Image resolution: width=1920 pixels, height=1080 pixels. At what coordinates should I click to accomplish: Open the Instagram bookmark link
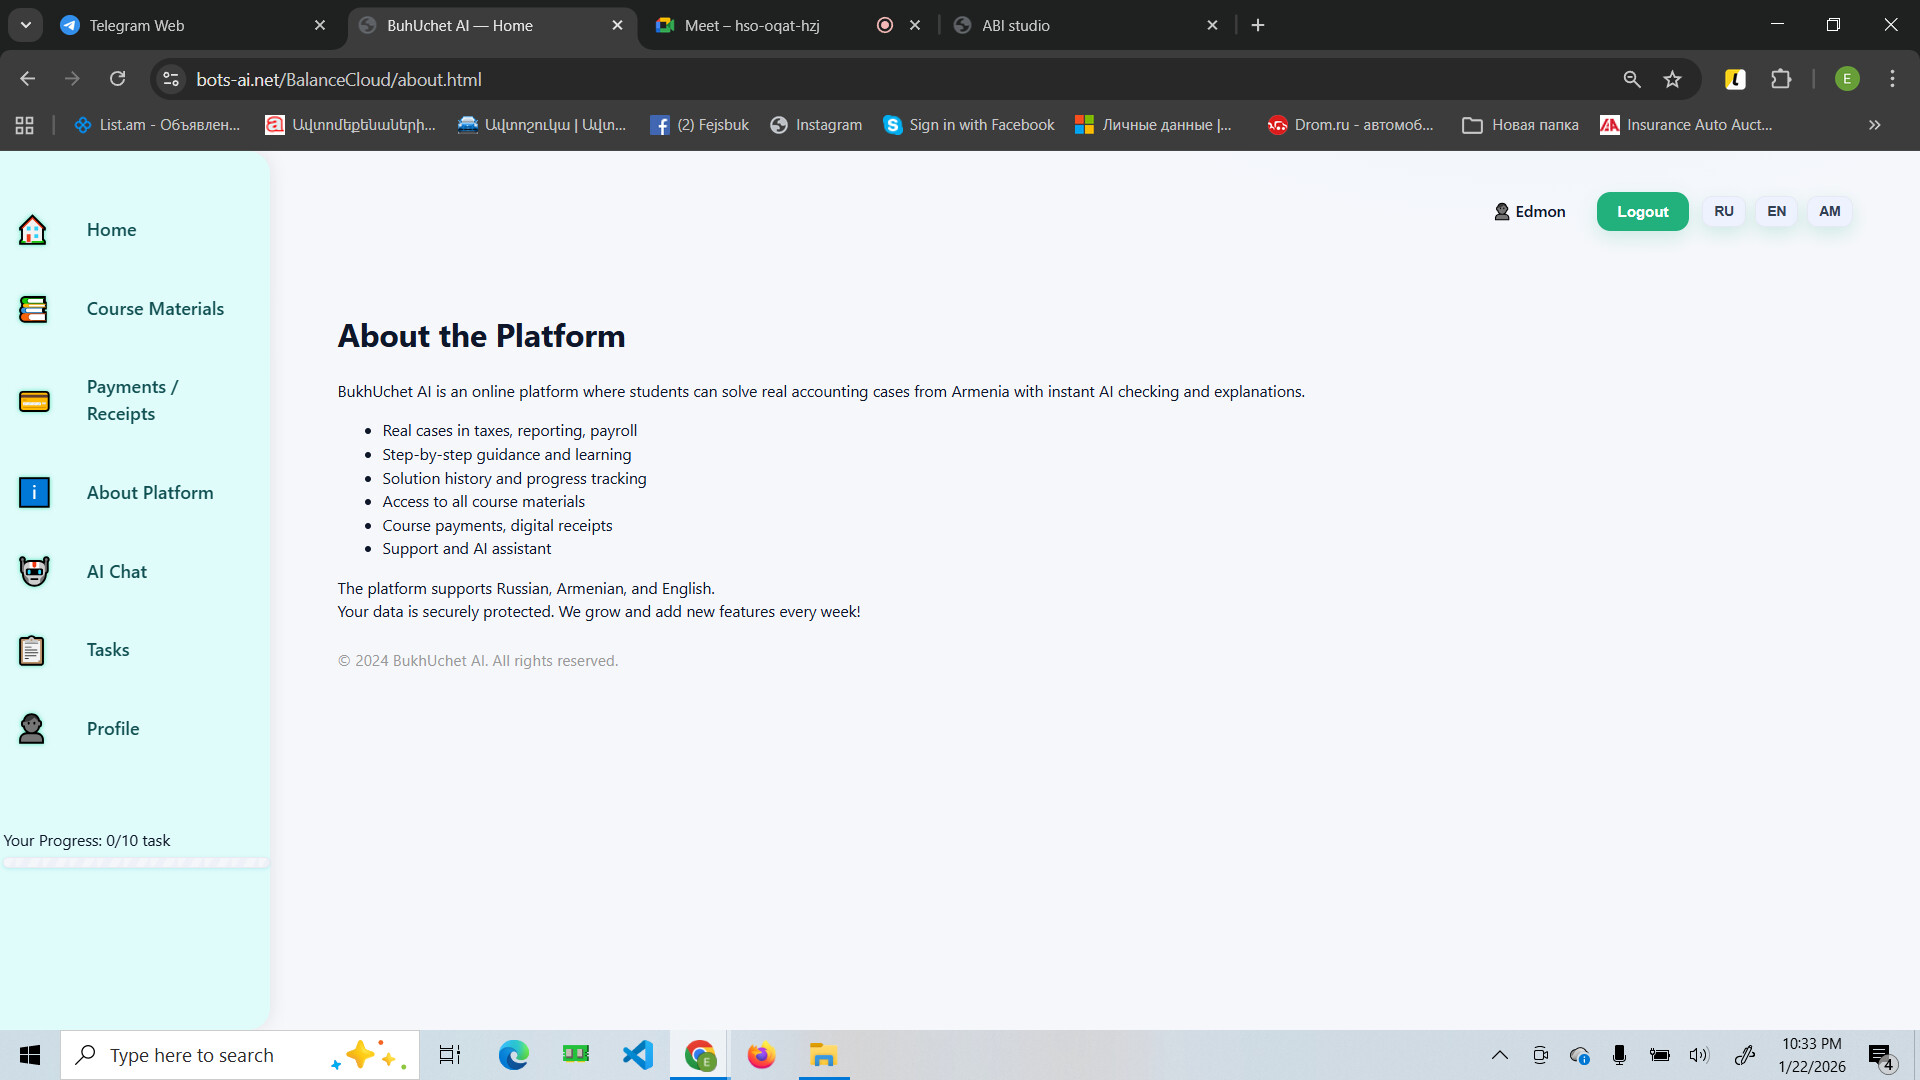pos(816,125)
